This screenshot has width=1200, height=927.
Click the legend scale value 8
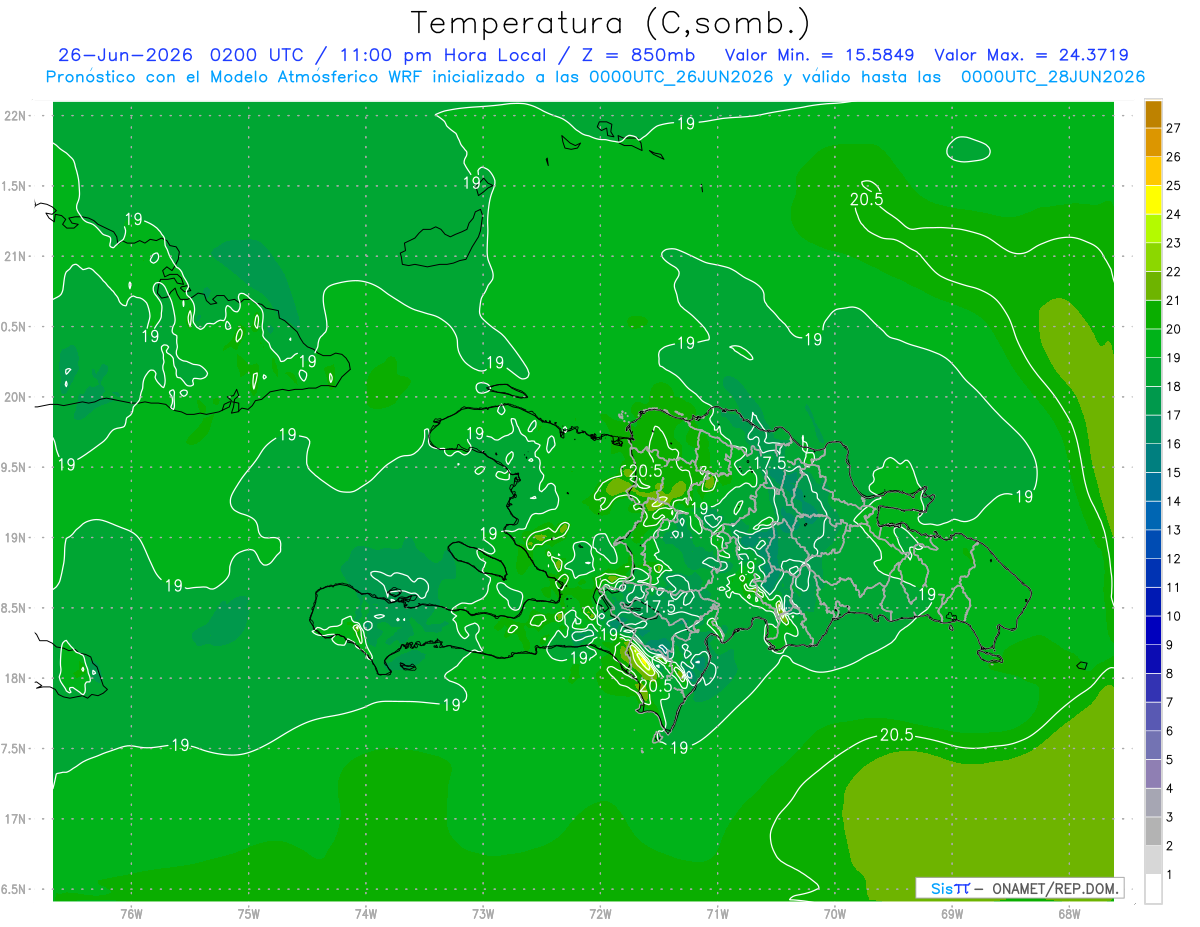[x=1170, y=674]
